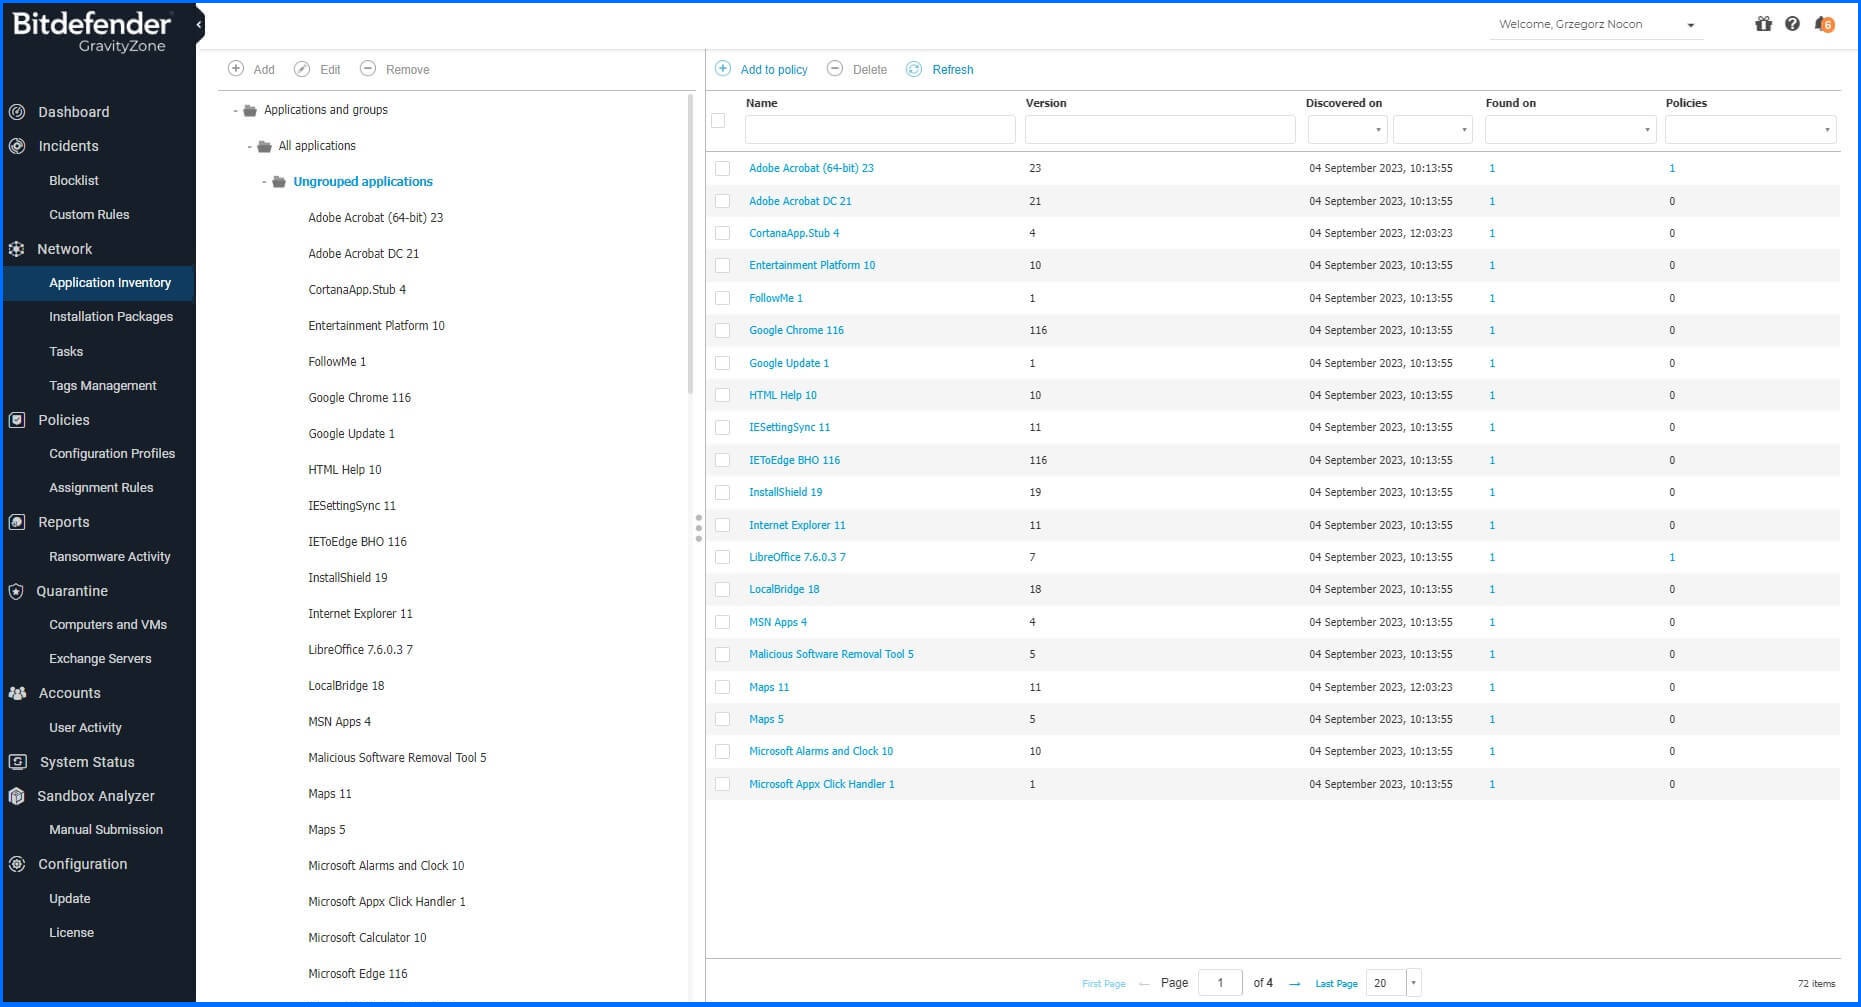Select Microsoft Edge 116 in the tree
This screenshot has width=1861, height=1007.
tap(358, 974)
